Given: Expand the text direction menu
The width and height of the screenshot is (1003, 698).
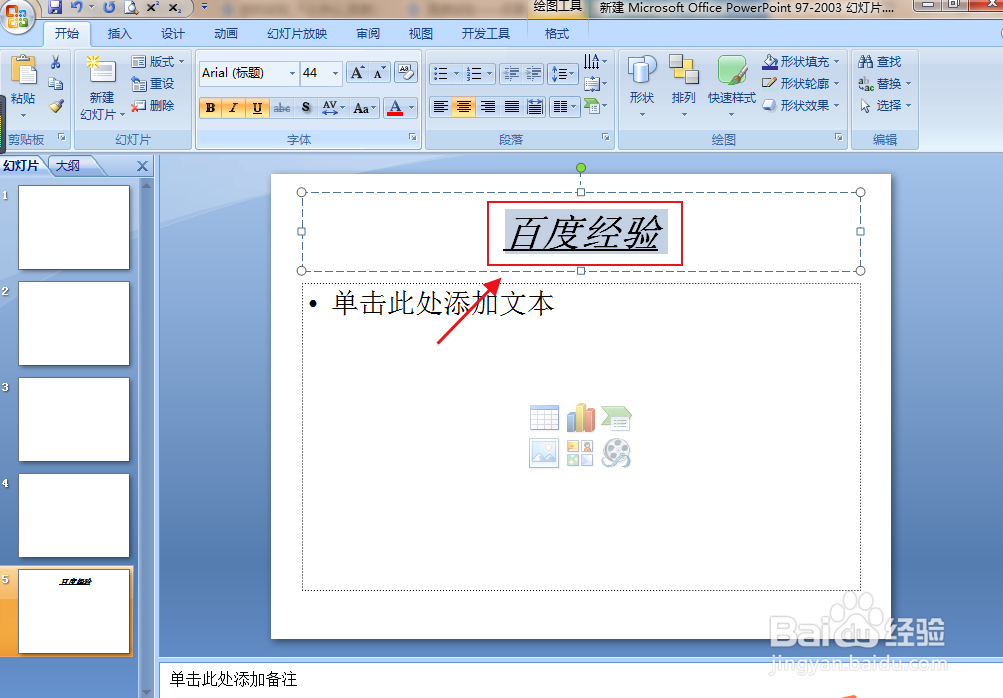Looking at the screenshot, I should point(595,61).
